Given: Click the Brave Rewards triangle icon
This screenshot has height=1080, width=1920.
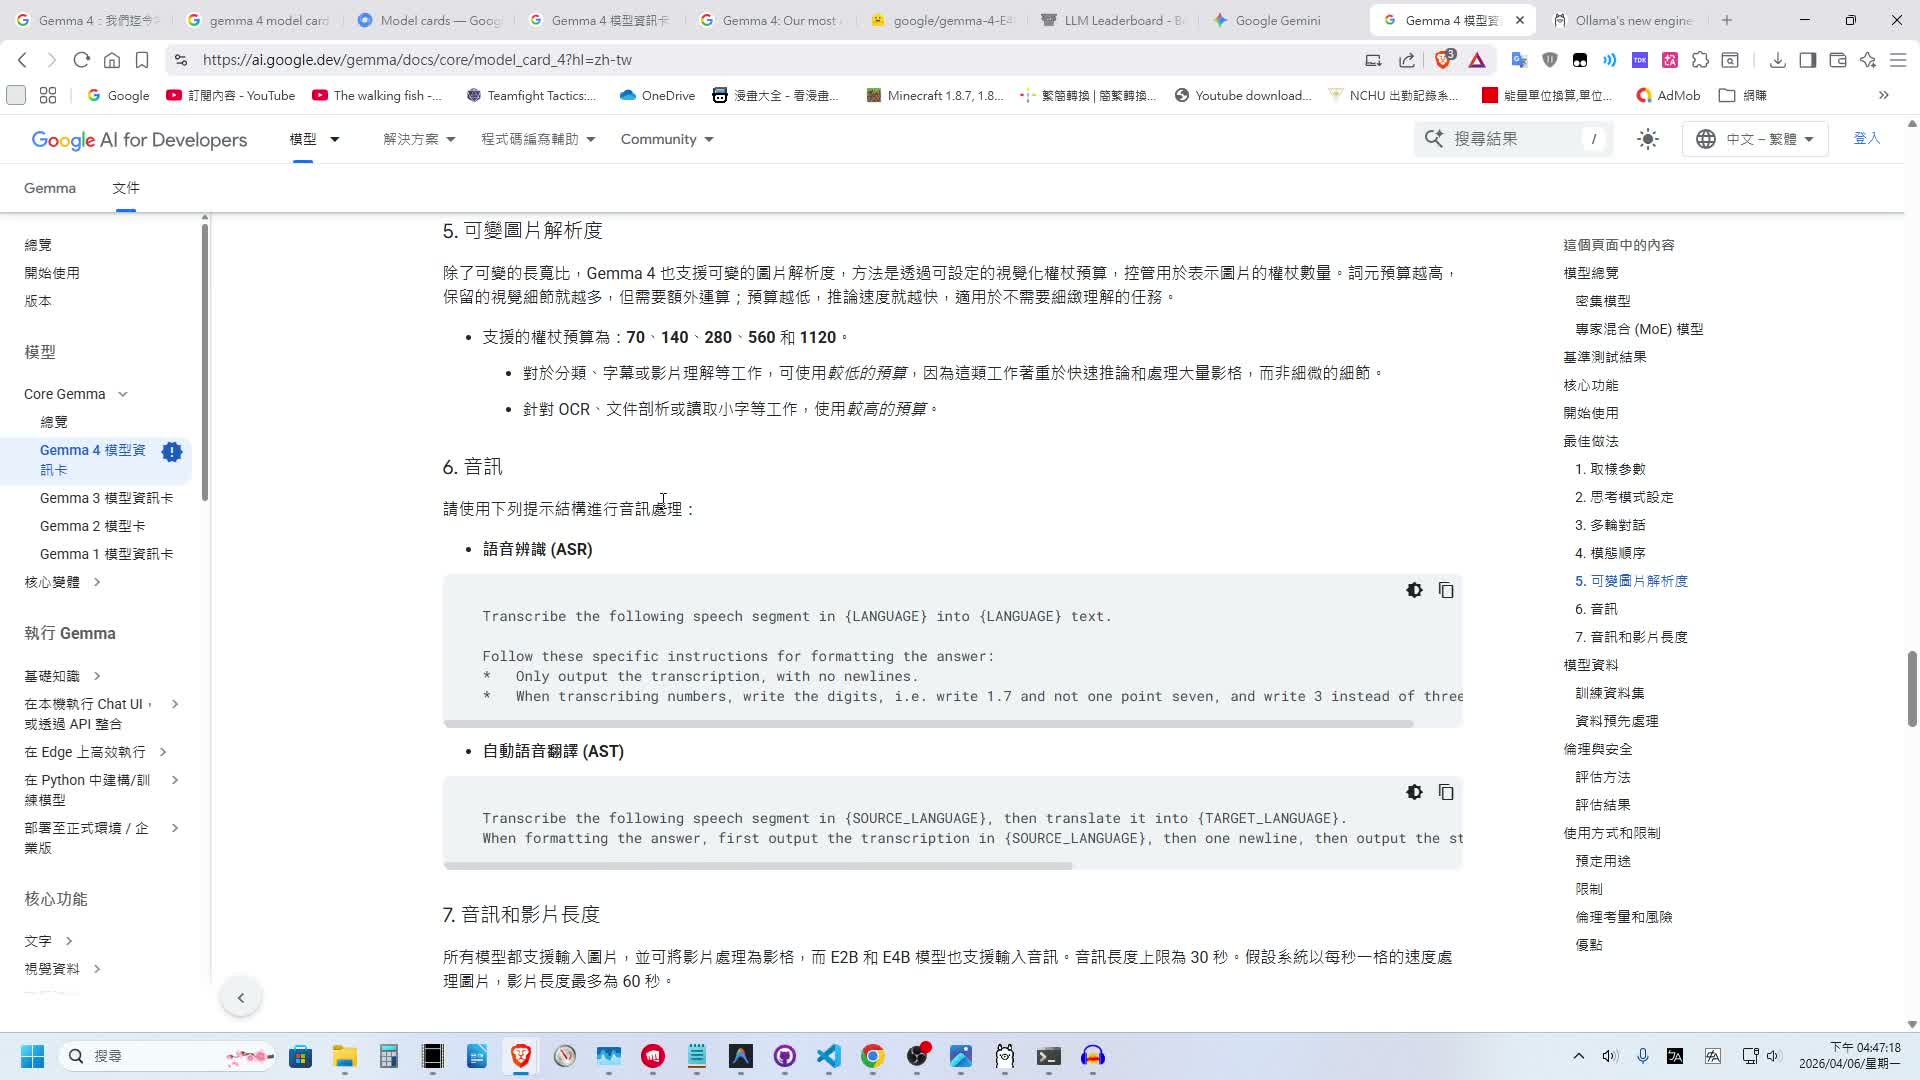Looking at the screenshot, I should tap(1477, 60).
